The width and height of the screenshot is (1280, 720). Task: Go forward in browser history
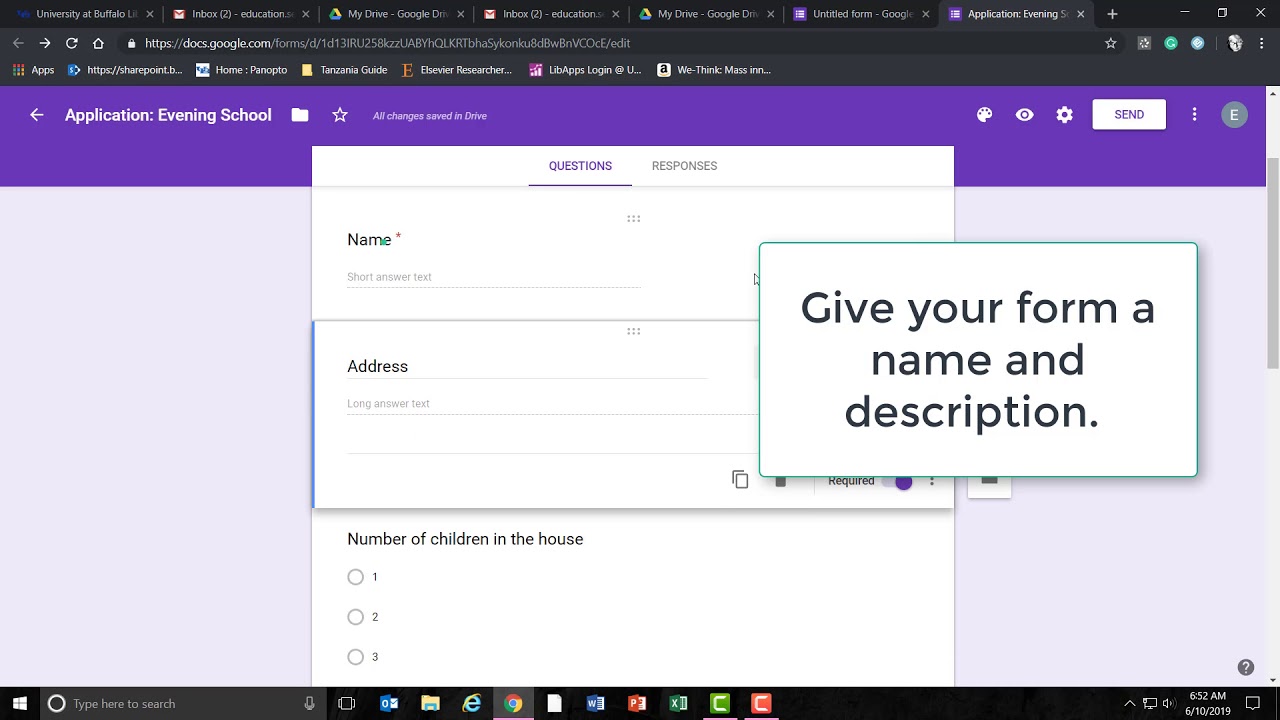(45, 43)
